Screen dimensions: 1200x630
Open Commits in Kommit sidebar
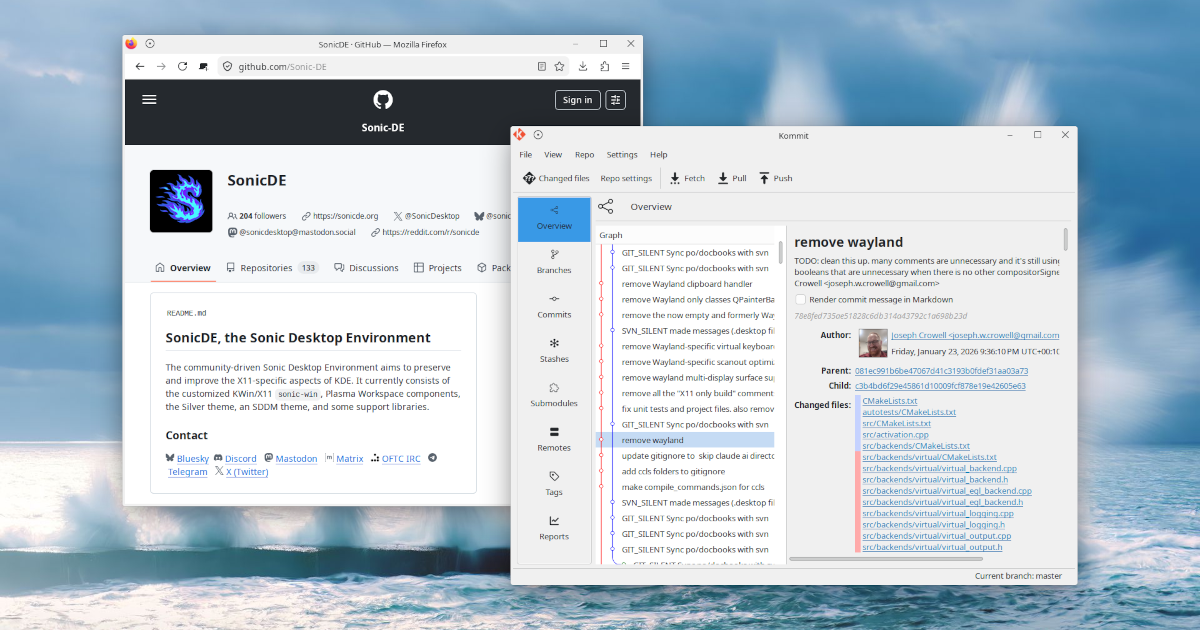(554, 307)
